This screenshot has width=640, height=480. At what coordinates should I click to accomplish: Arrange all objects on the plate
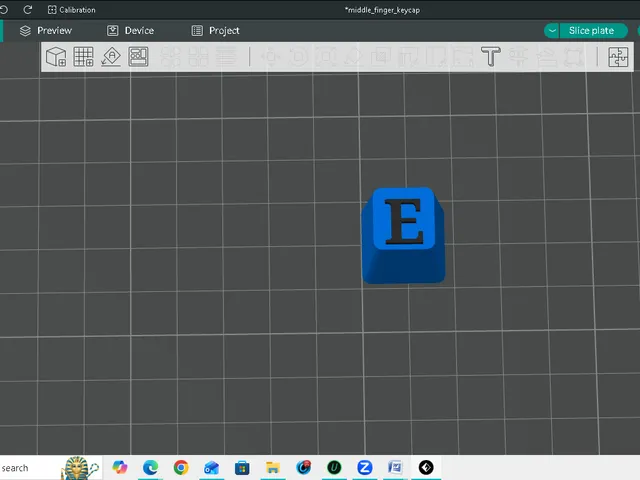138,57
